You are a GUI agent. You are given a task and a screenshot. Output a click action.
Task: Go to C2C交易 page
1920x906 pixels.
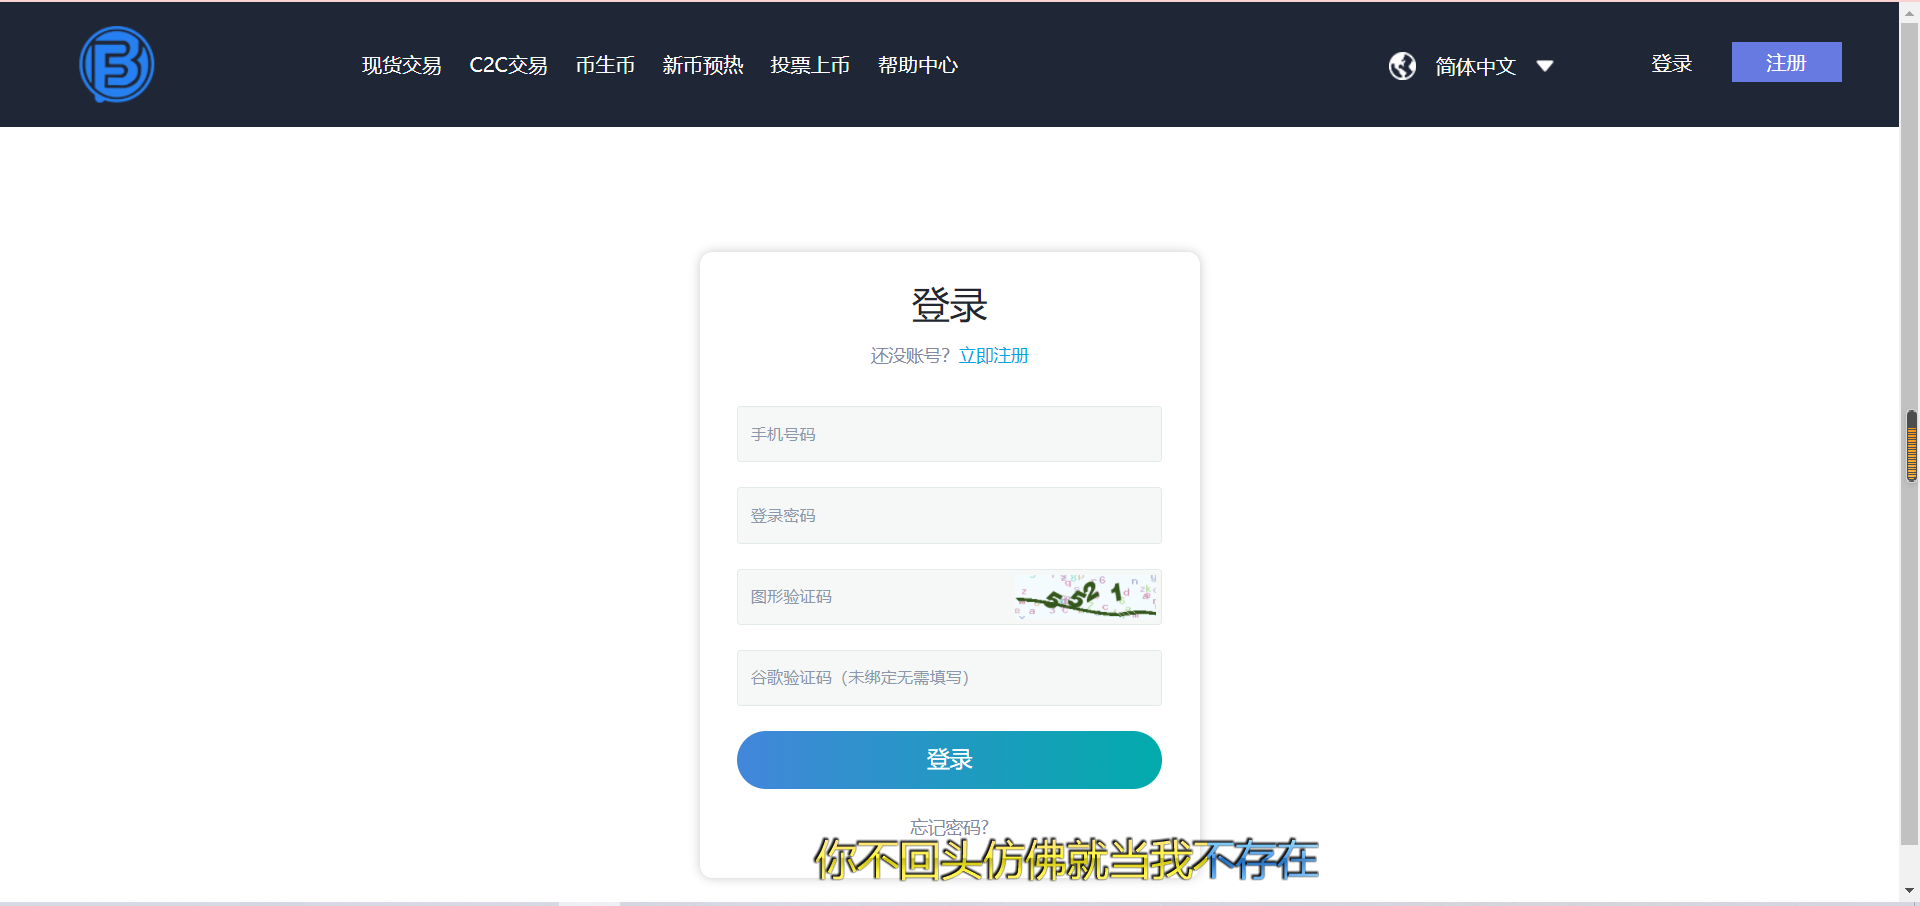pyautogui.click(x=508, y=65)
